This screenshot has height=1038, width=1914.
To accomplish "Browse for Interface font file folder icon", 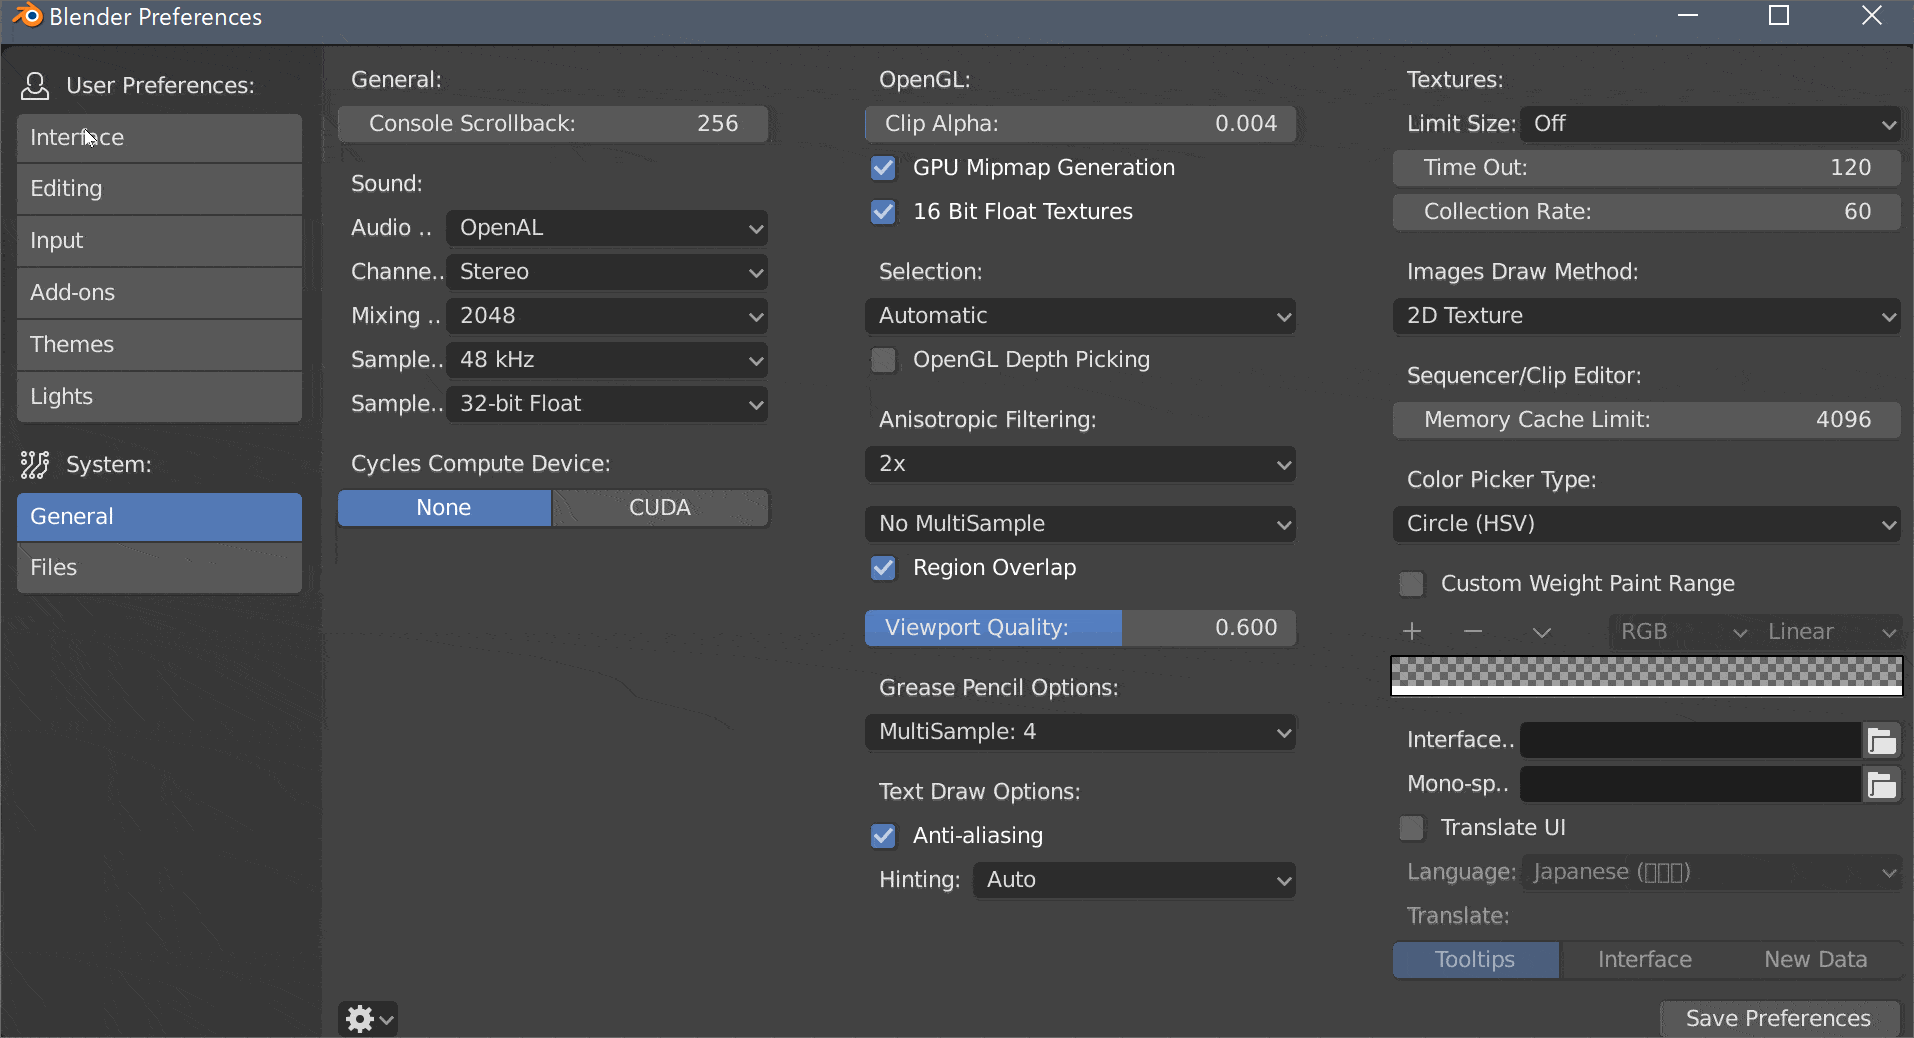I will click(1882, 740).
